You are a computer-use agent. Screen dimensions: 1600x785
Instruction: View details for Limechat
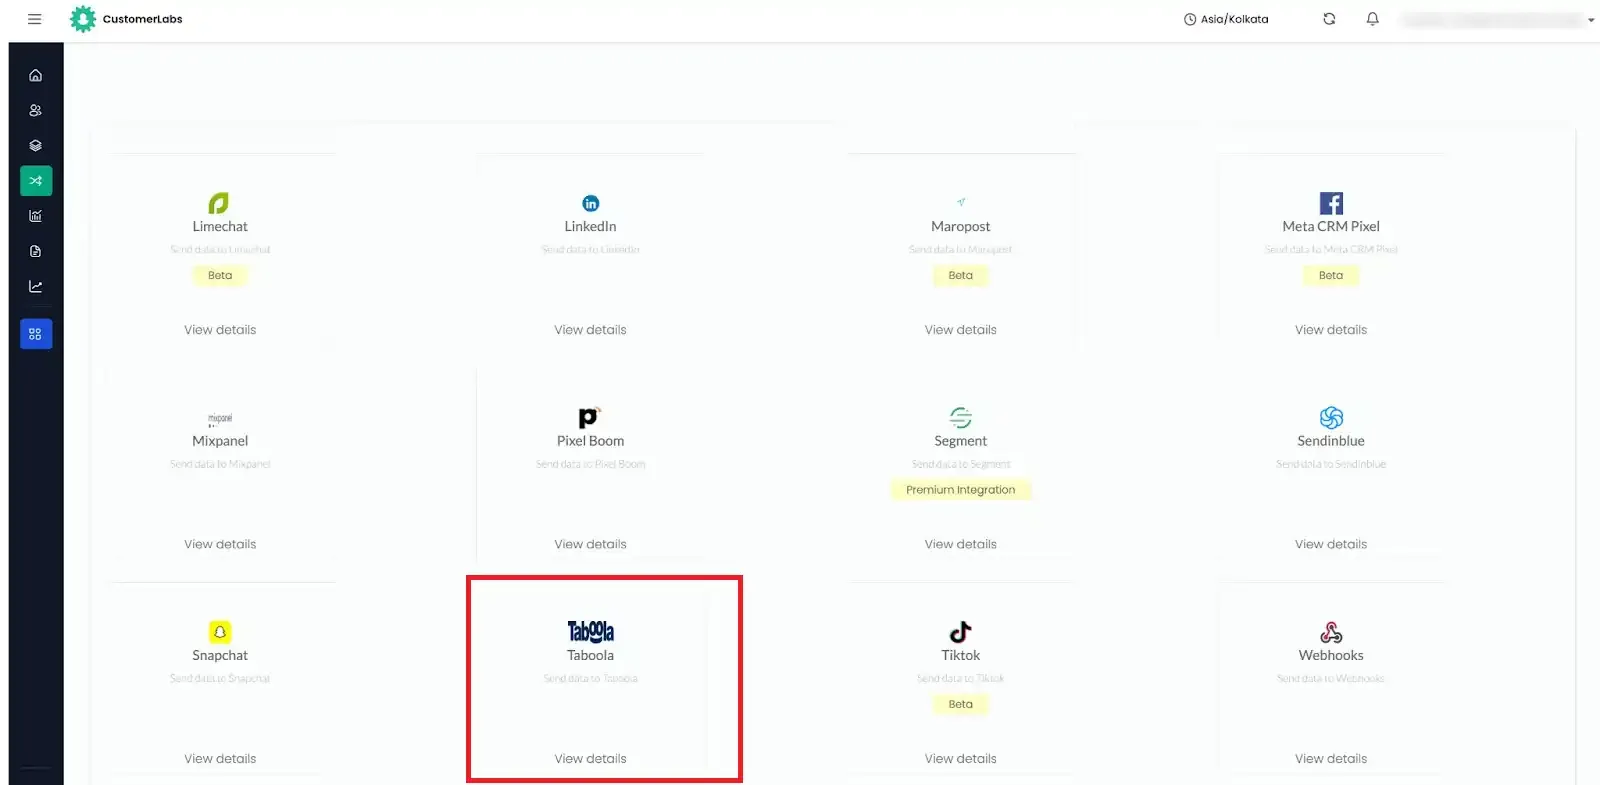220,330
